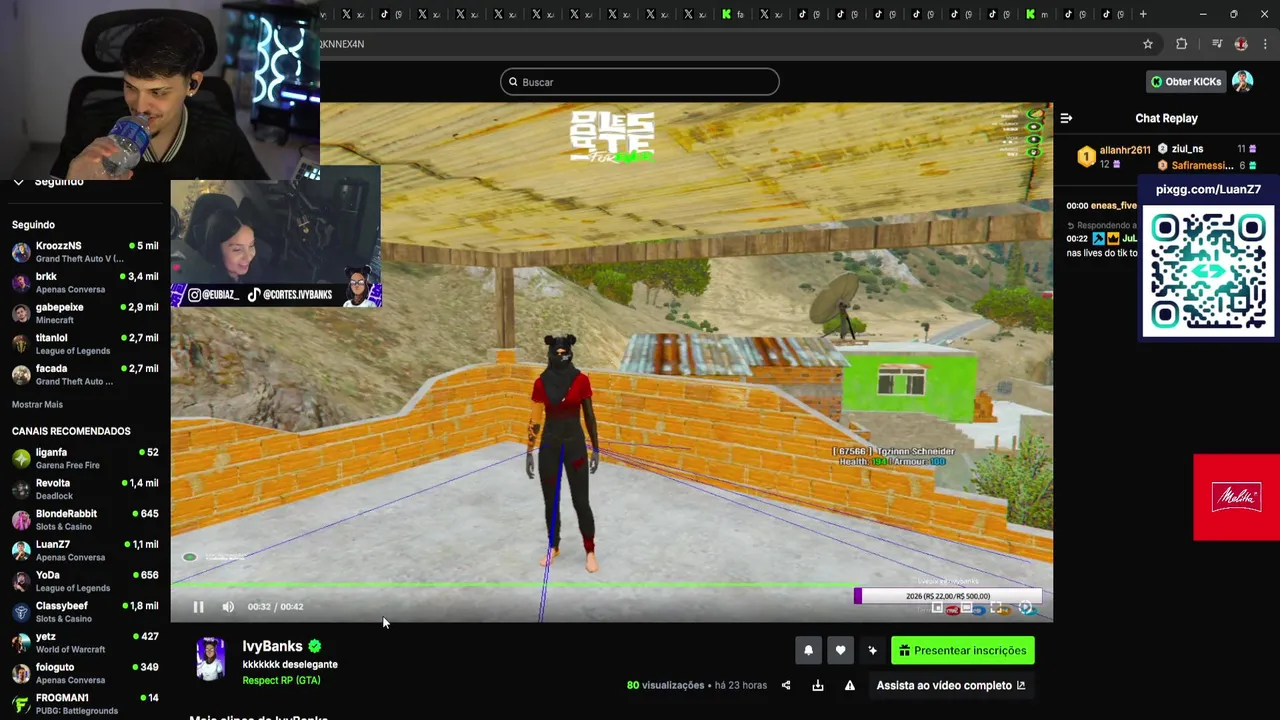Open liganfa recommended channel
This screenshot has height=720, width=1280.
point(85,459)
